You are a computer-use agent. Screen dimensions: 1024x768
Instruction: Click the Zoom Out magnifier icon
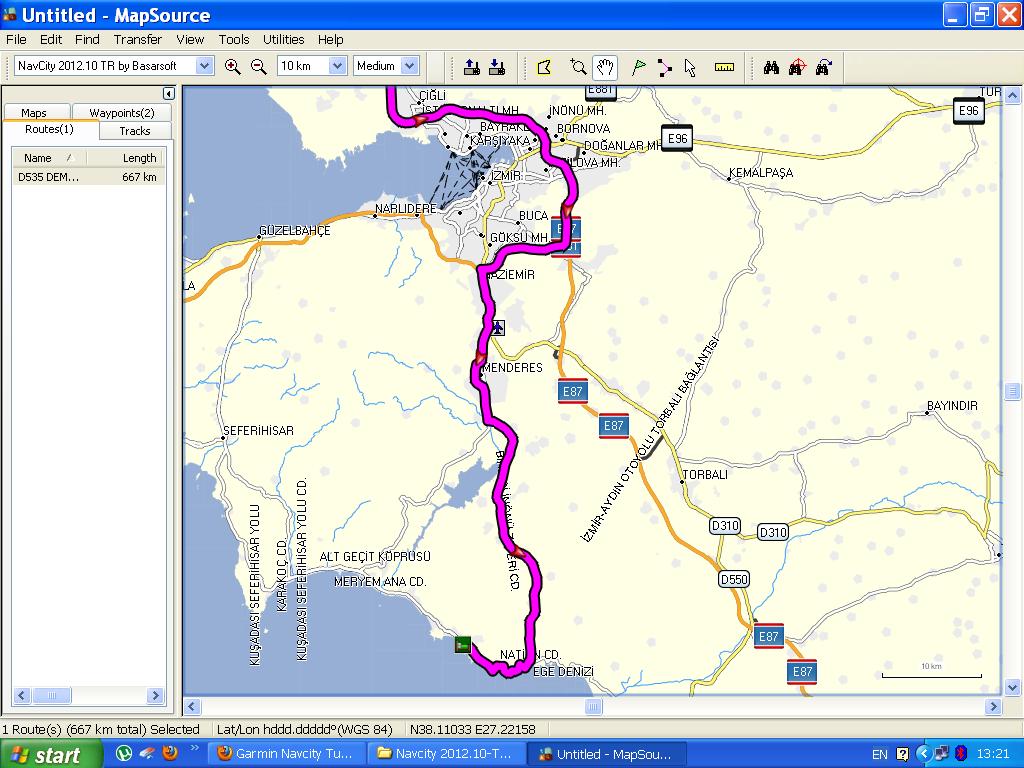[x=259, y=66]
